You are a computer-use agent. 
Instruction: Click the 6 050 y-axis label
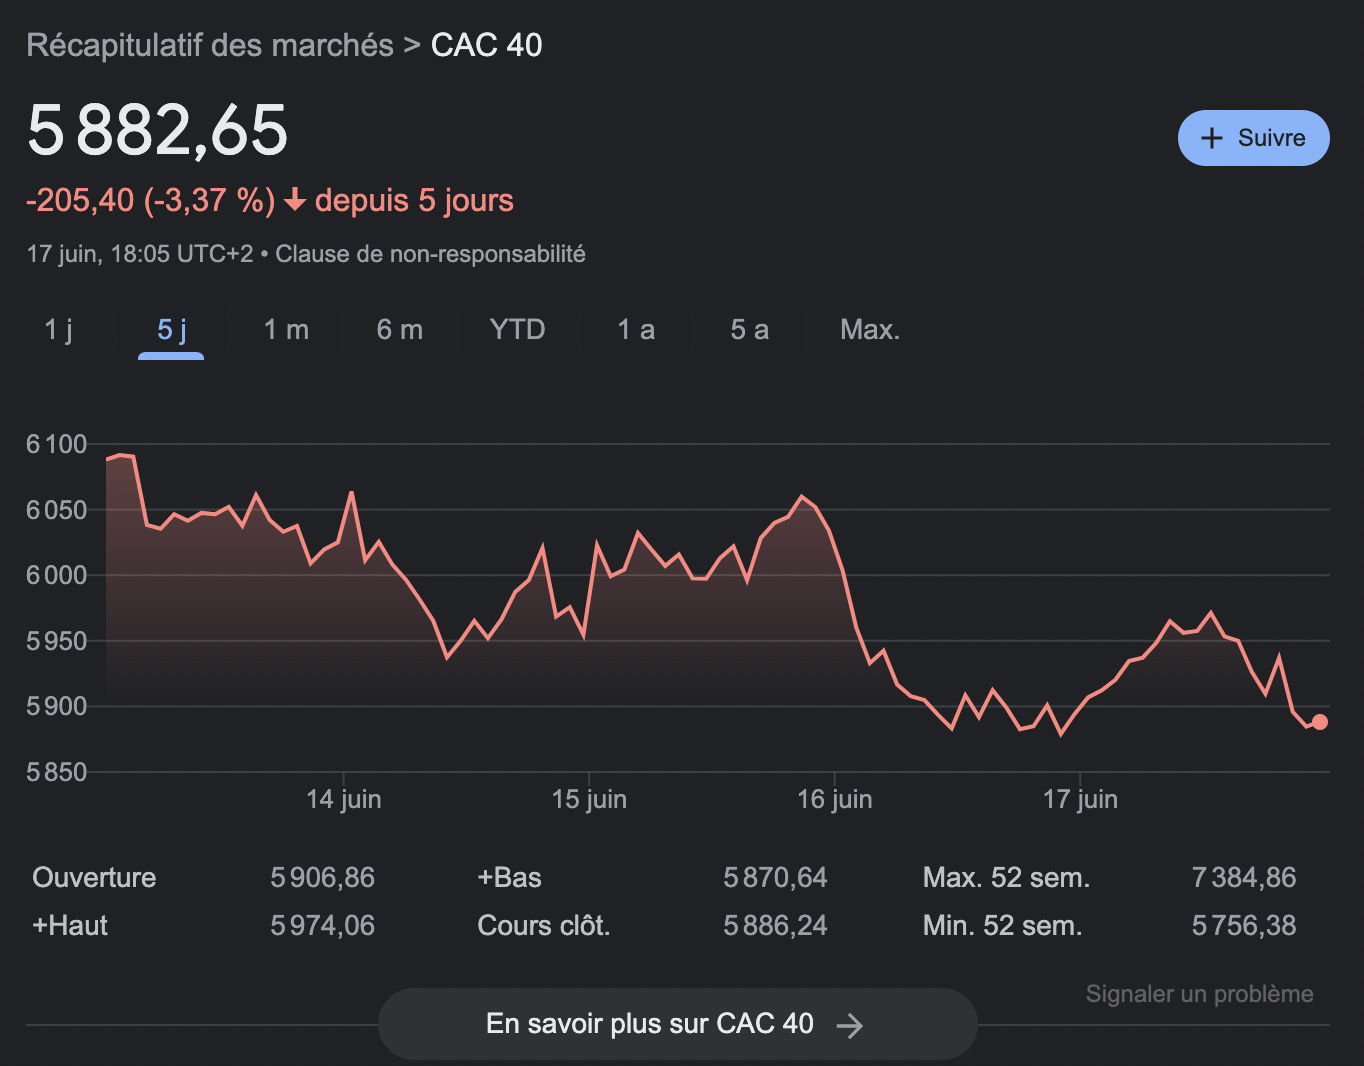tap(57, 510)
